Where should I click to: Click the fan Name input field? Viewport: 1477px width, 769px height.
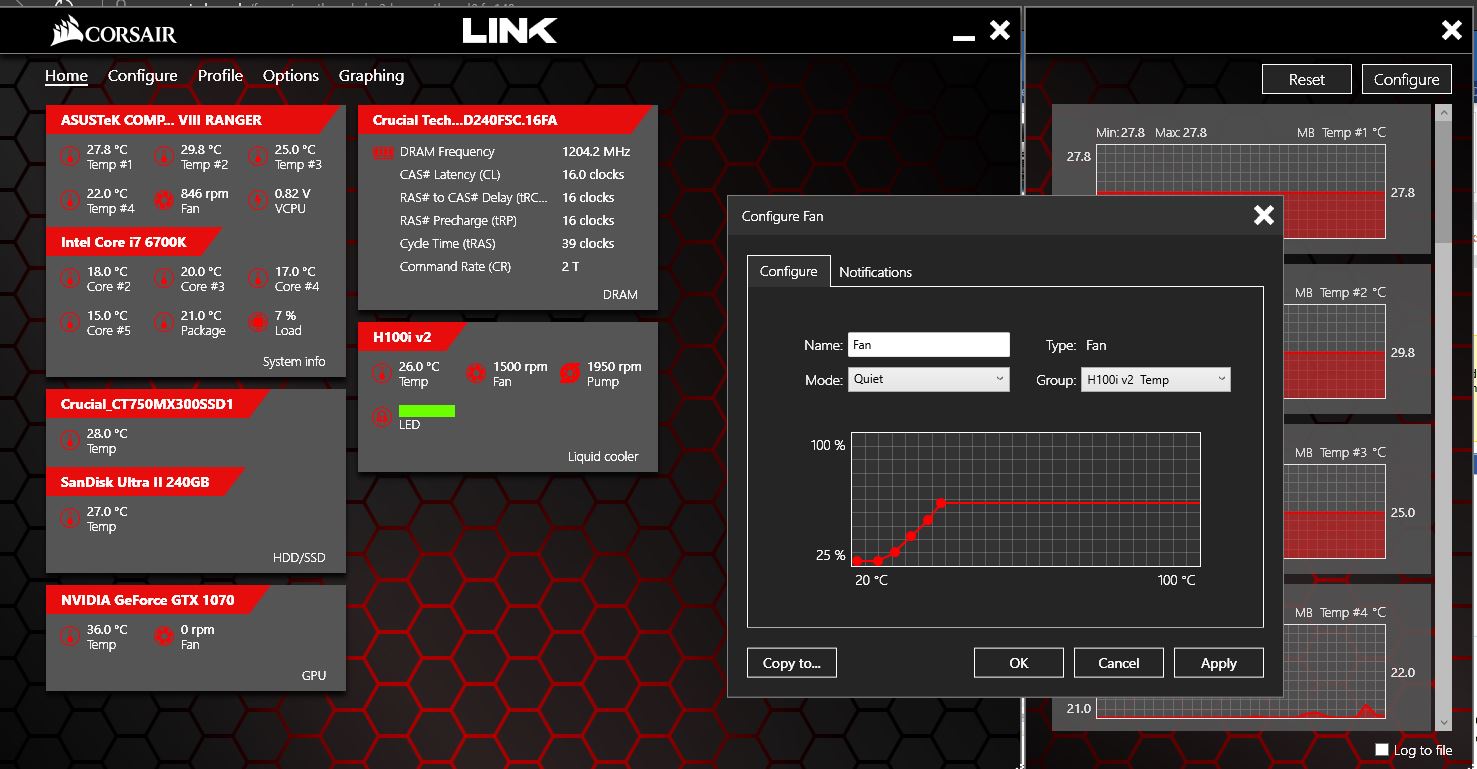[929, 345]
